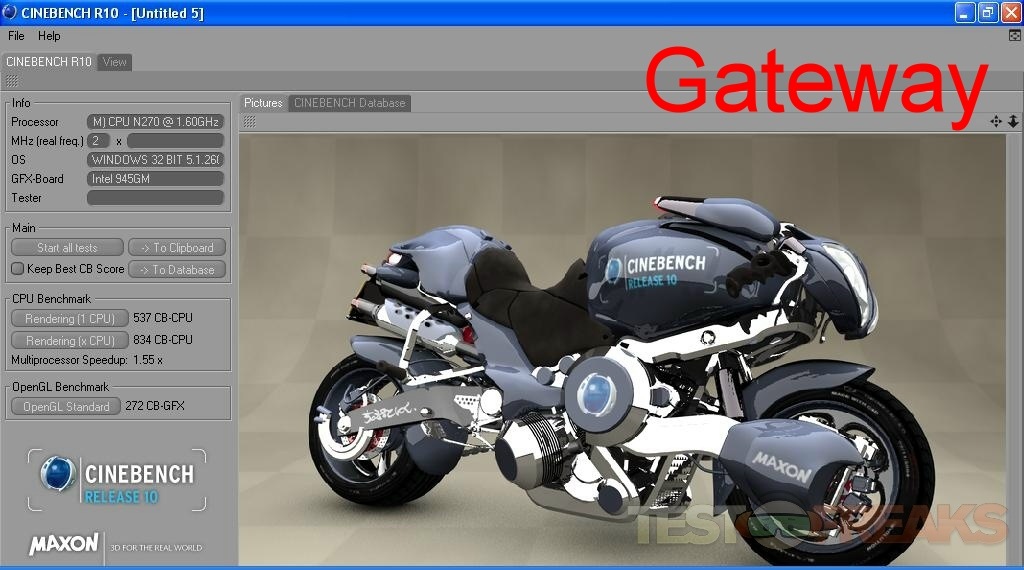Select the Pictures tab
This screenshot has width=1024, height=570.
[263, 103]
